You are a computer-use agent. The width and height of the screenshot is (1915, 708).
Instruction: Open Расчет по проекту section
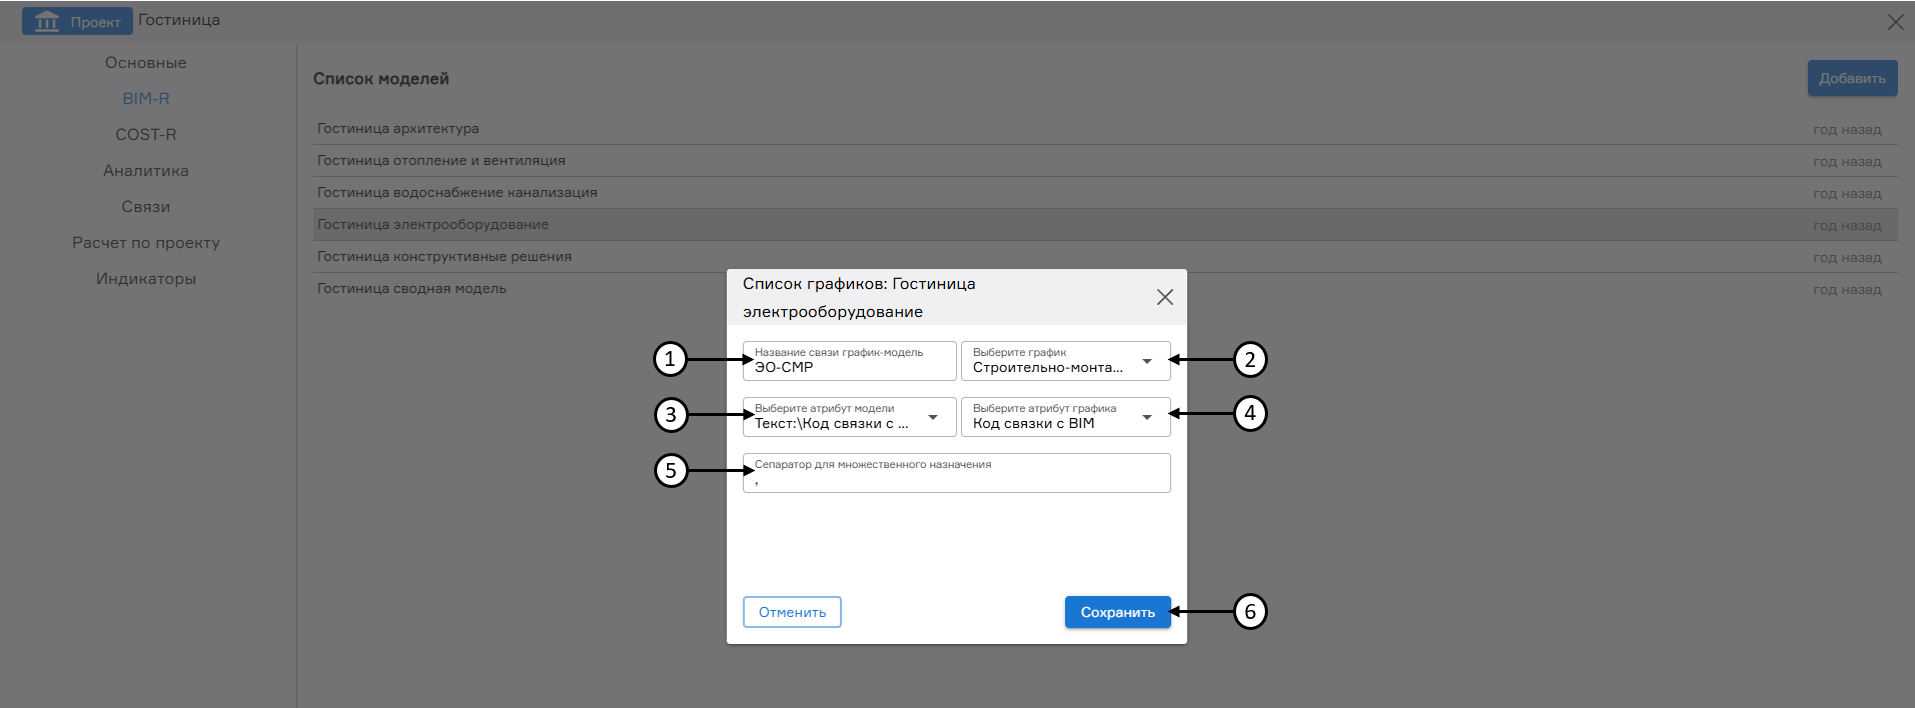pyautogui.click(x=146, y=243)
